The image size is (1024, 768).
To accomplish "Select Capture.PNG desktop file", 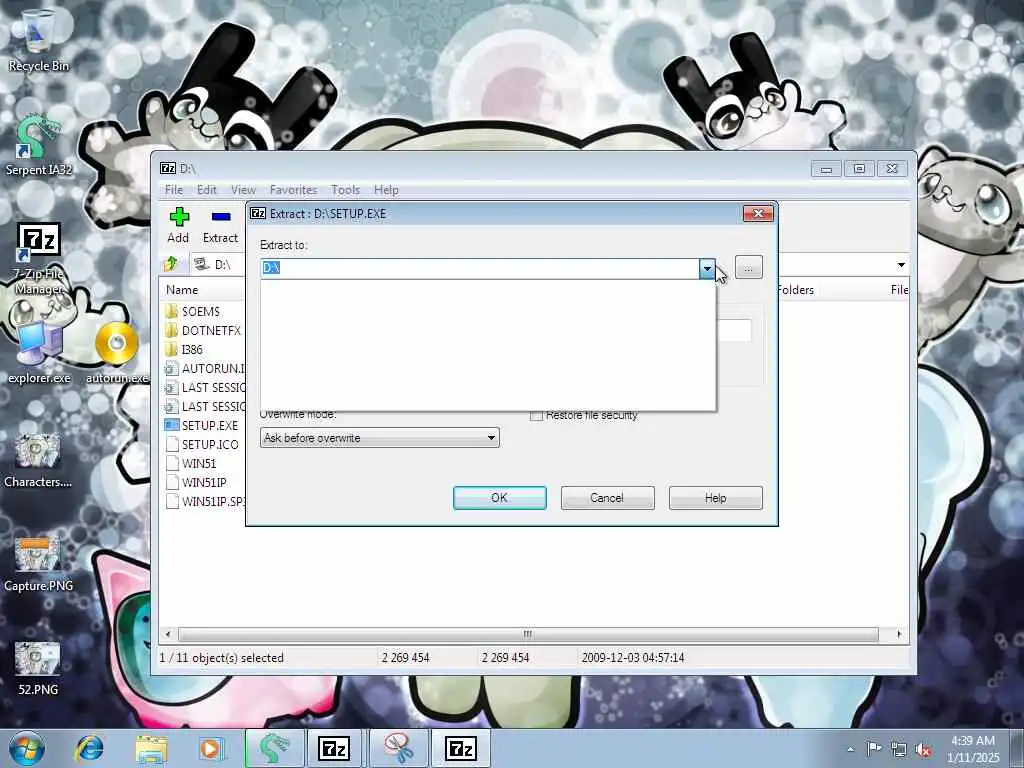I will (38, 564).
